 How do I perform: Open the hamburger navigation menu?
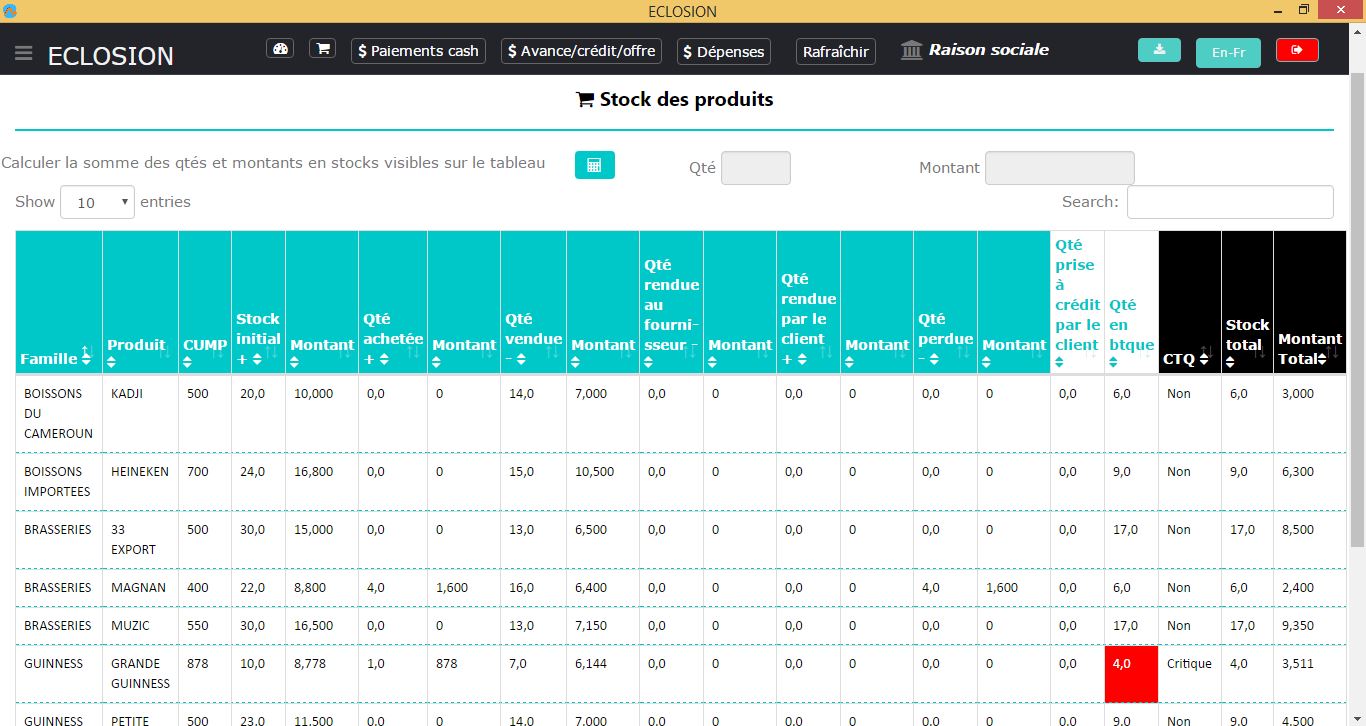[24, 54]
